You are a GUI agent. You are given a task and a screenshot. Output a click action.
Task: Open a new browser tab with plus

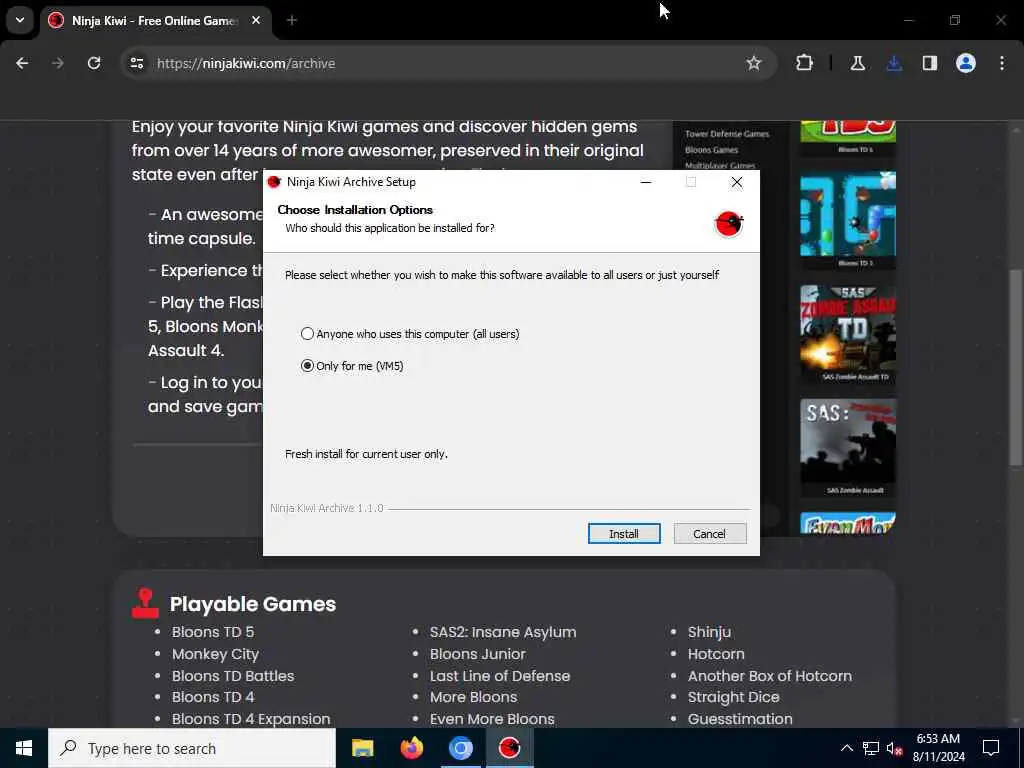[292, 21]
